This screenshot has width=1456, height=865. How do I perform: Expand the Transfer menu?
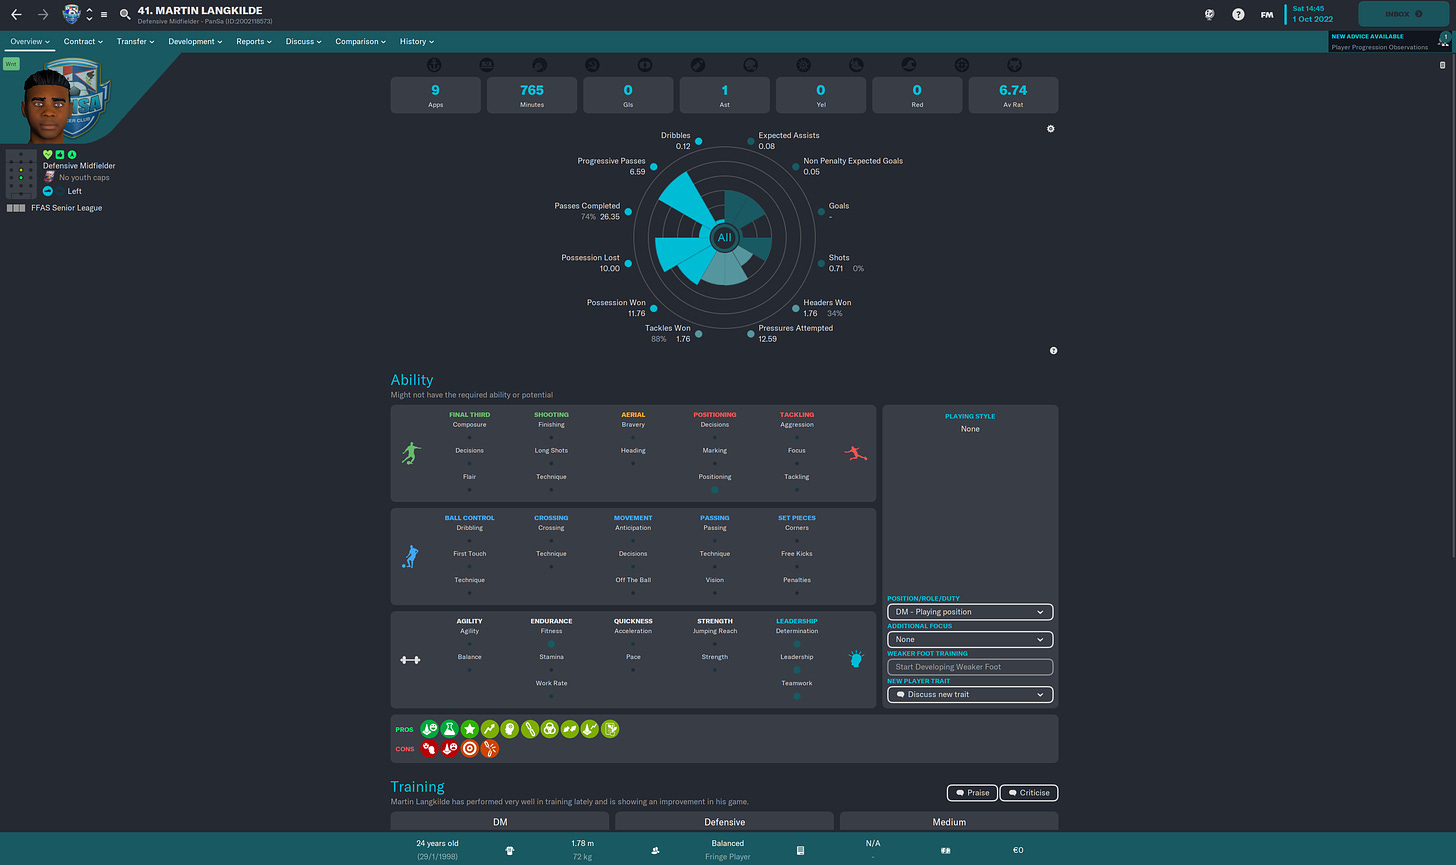(135, 42)
